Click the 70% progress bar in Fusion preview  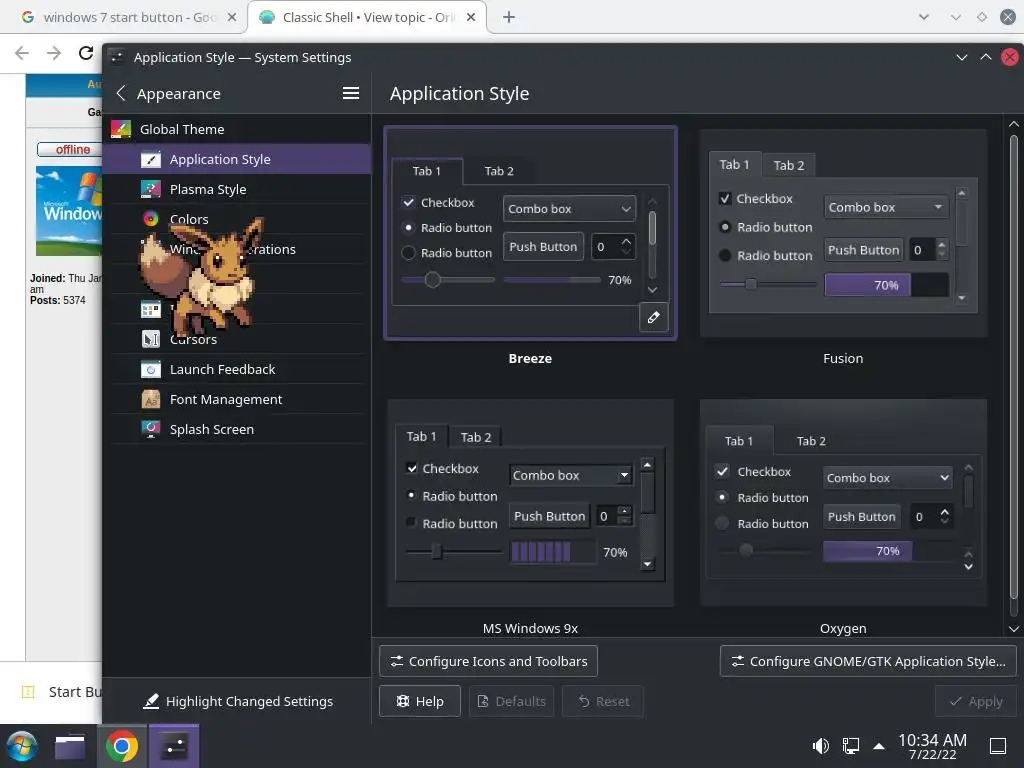886,285
